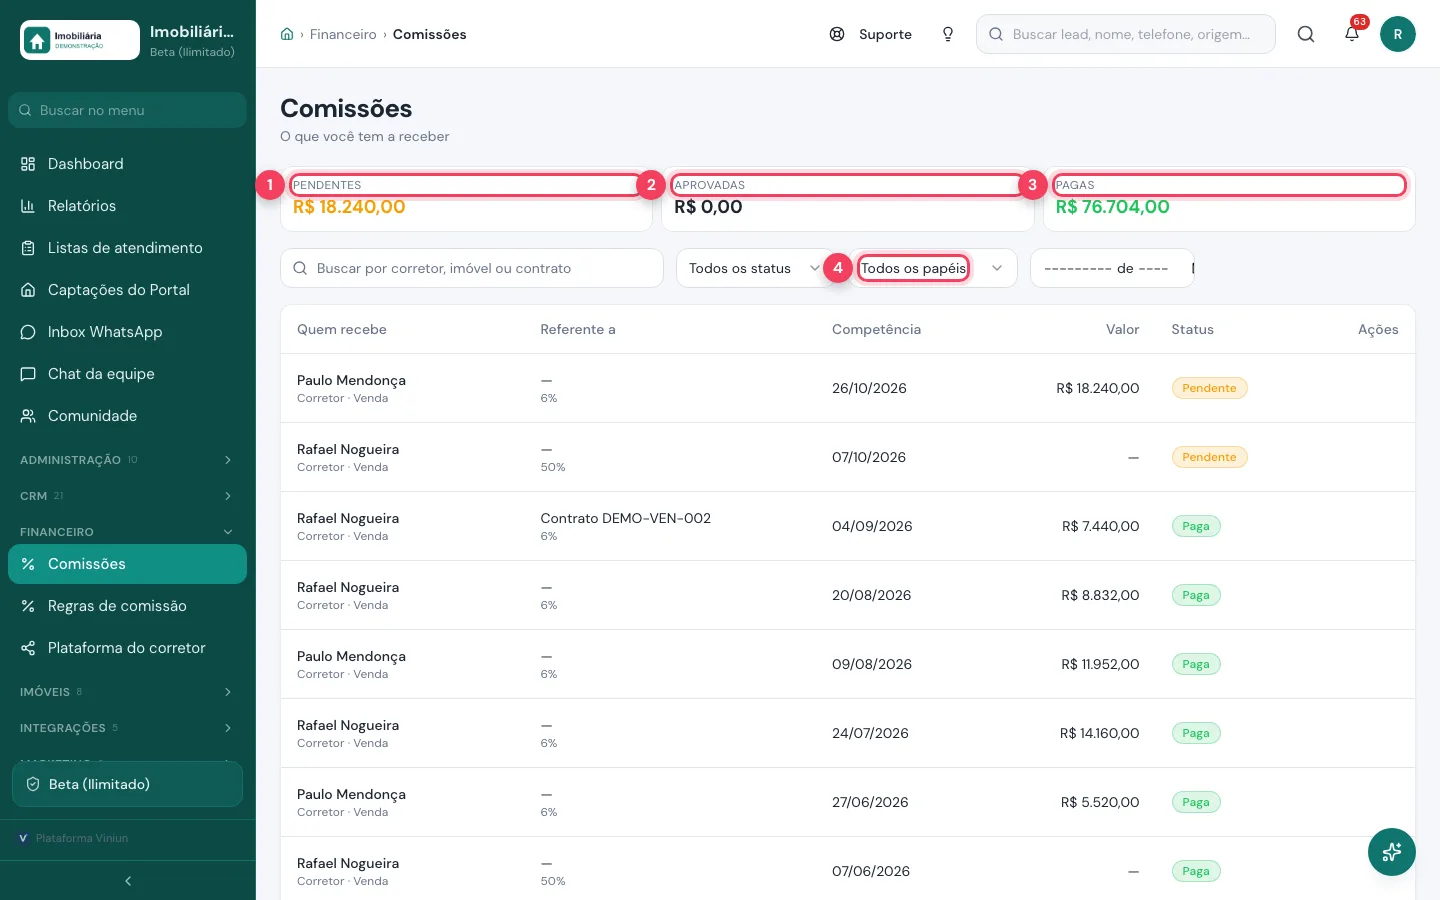Click the Valor column header
This screenshot has height=900, width=1440.
(x=1122, y=329)
